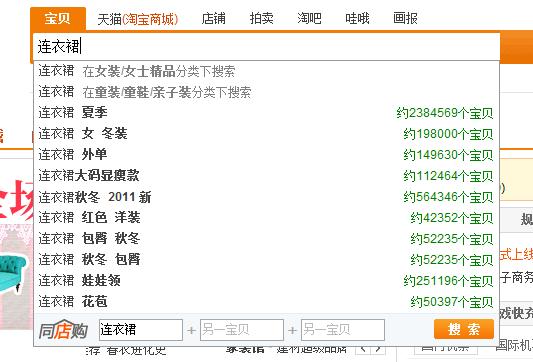Focus the middle 另一宝贝 input field

point(242,330)
